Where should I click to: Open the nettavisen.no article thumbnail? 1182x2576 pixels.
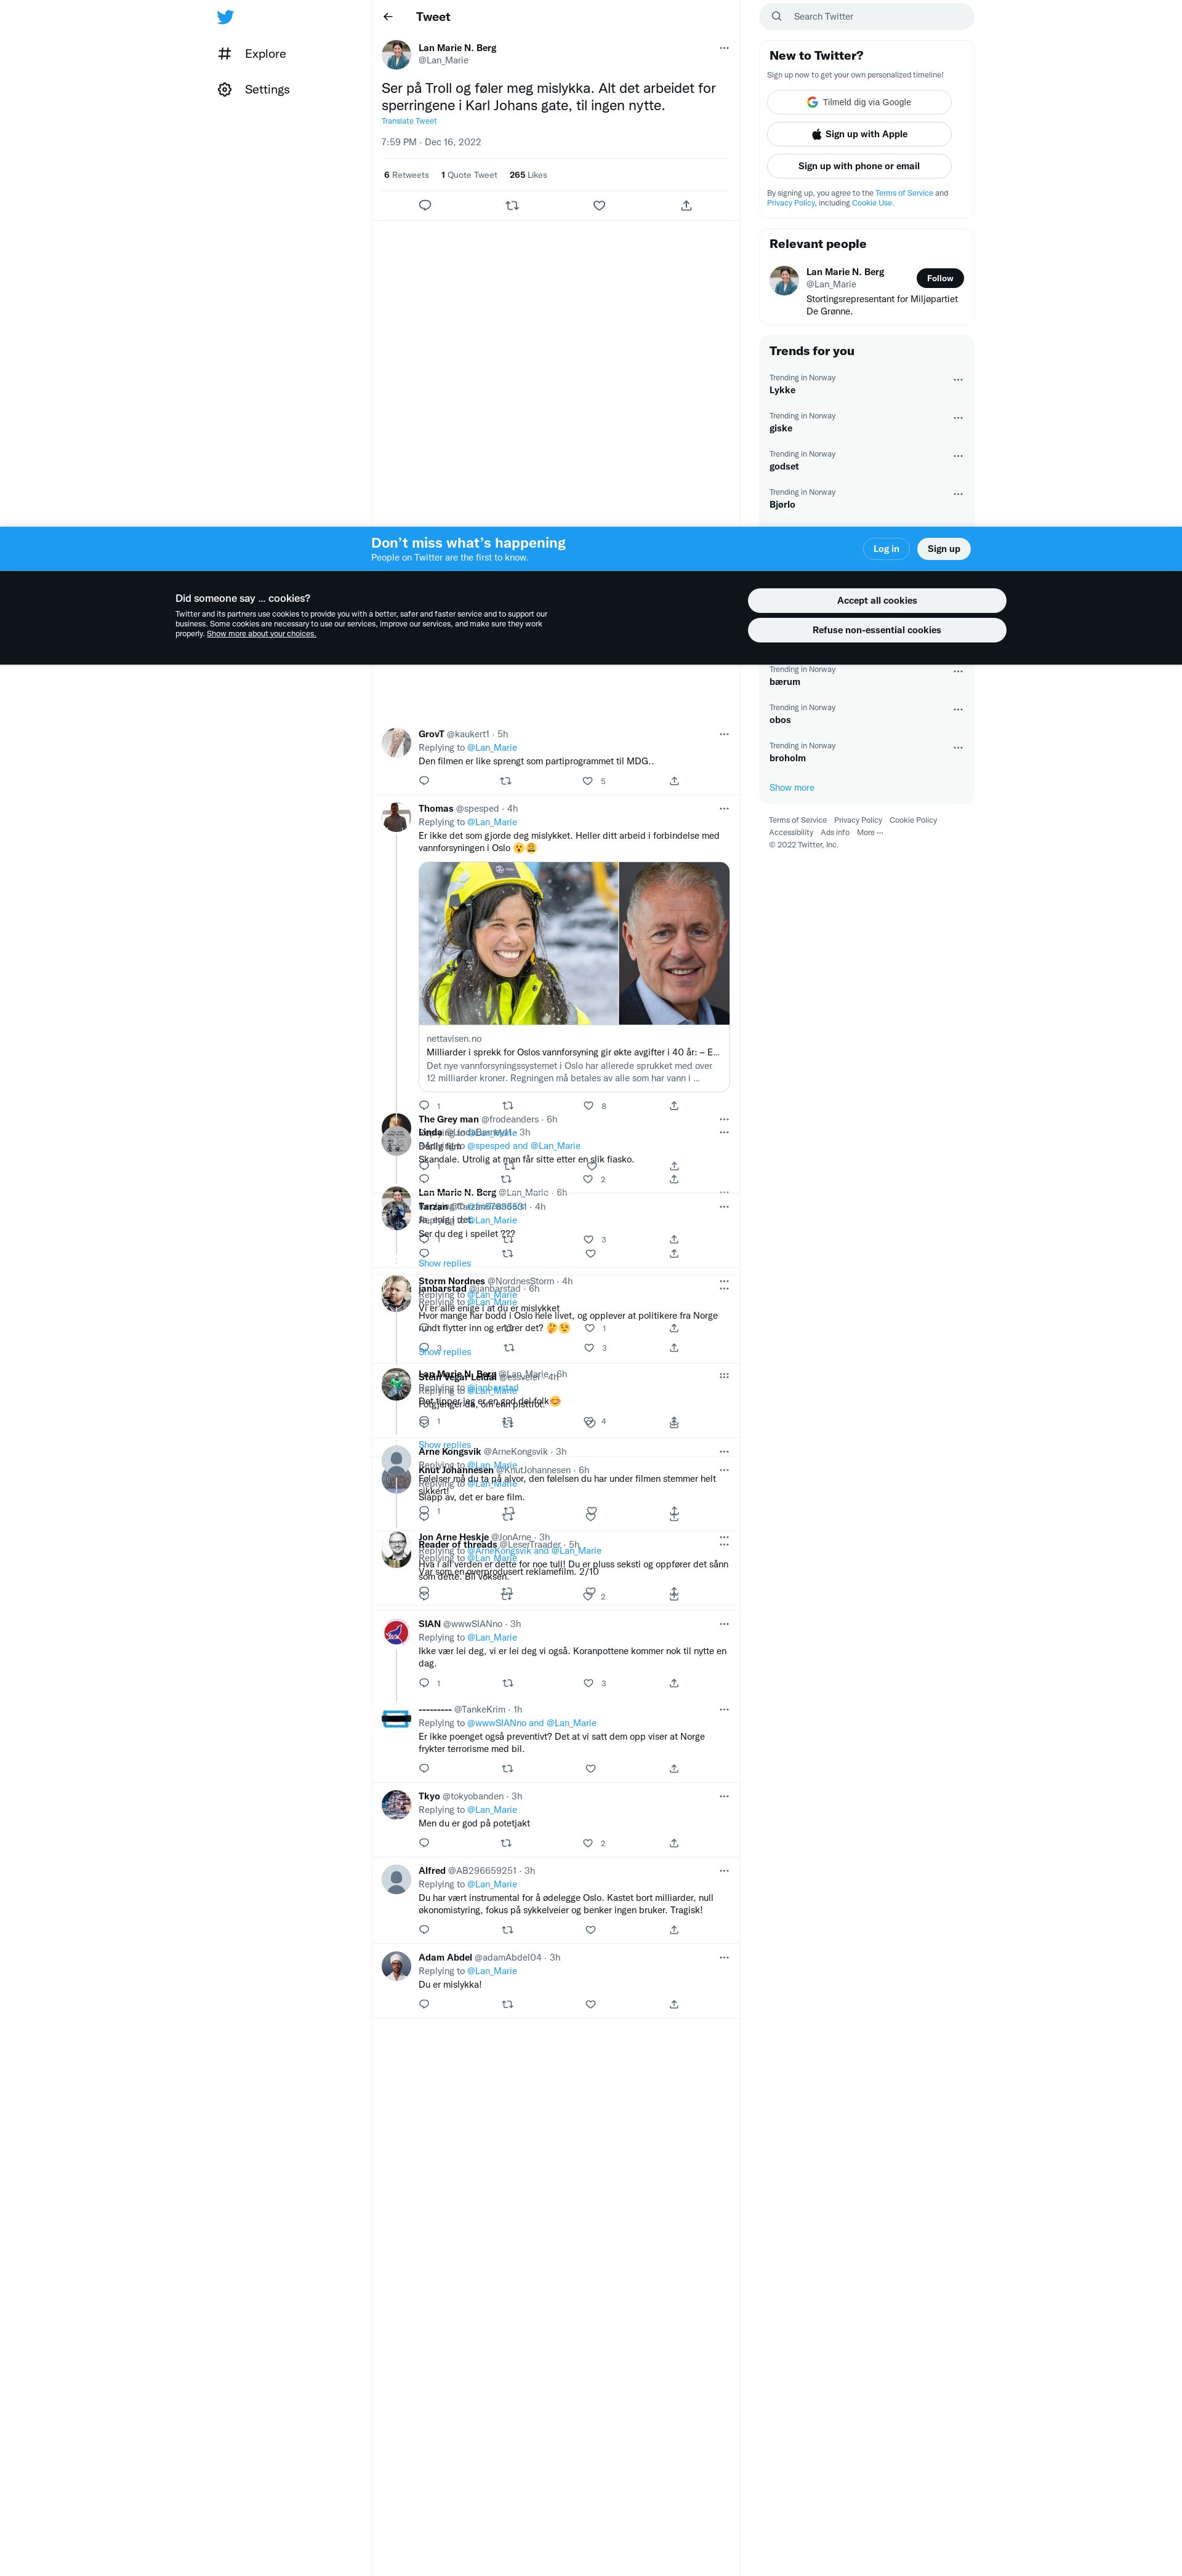pos(574,944)
